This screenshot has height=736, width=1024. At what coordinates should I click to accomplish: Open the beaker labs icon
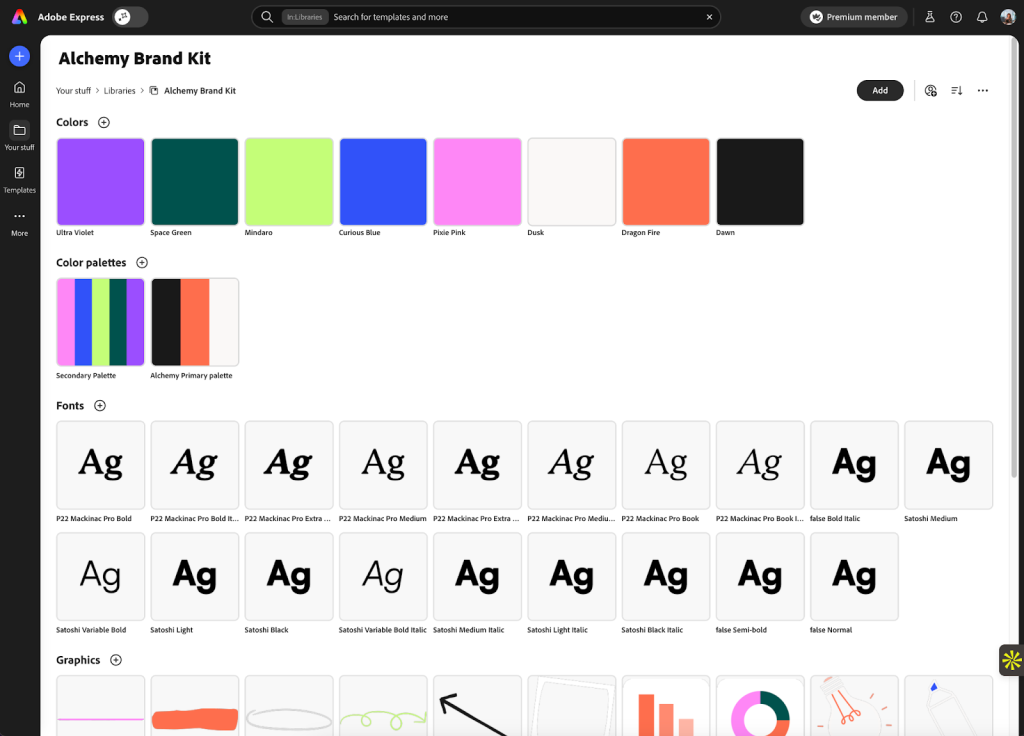(x=930, y=17)
